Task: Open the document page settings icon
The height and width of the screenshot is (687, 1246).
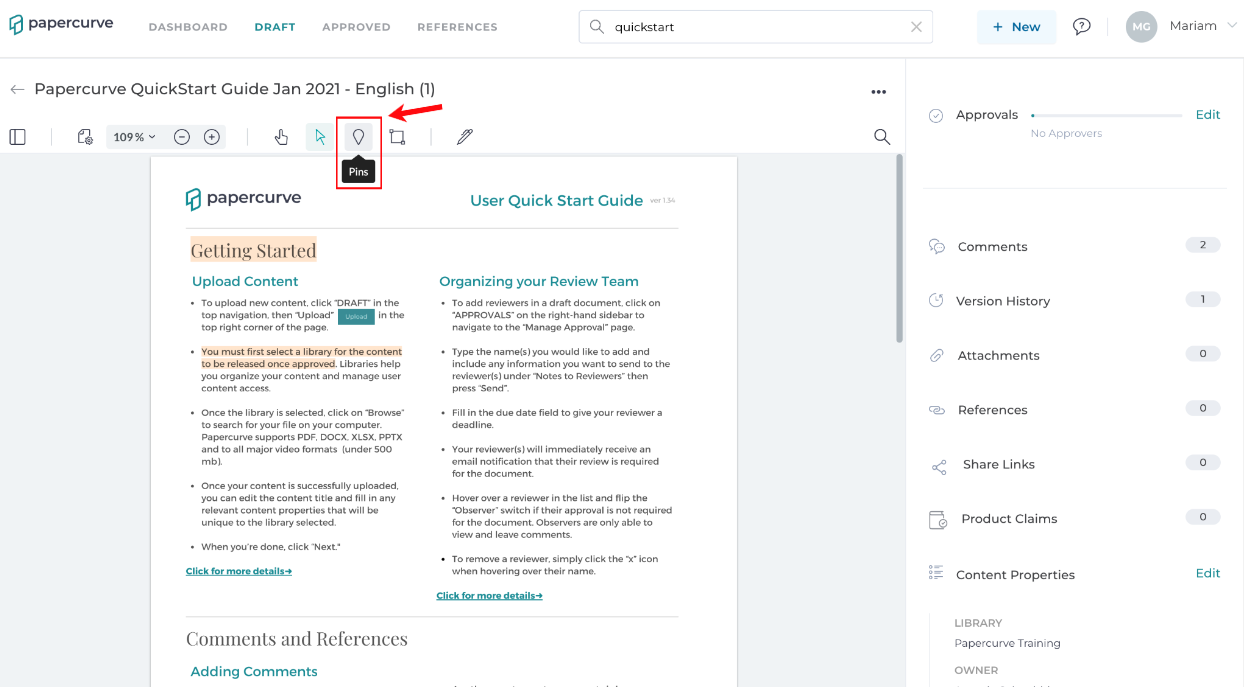Action: (85, 137)
